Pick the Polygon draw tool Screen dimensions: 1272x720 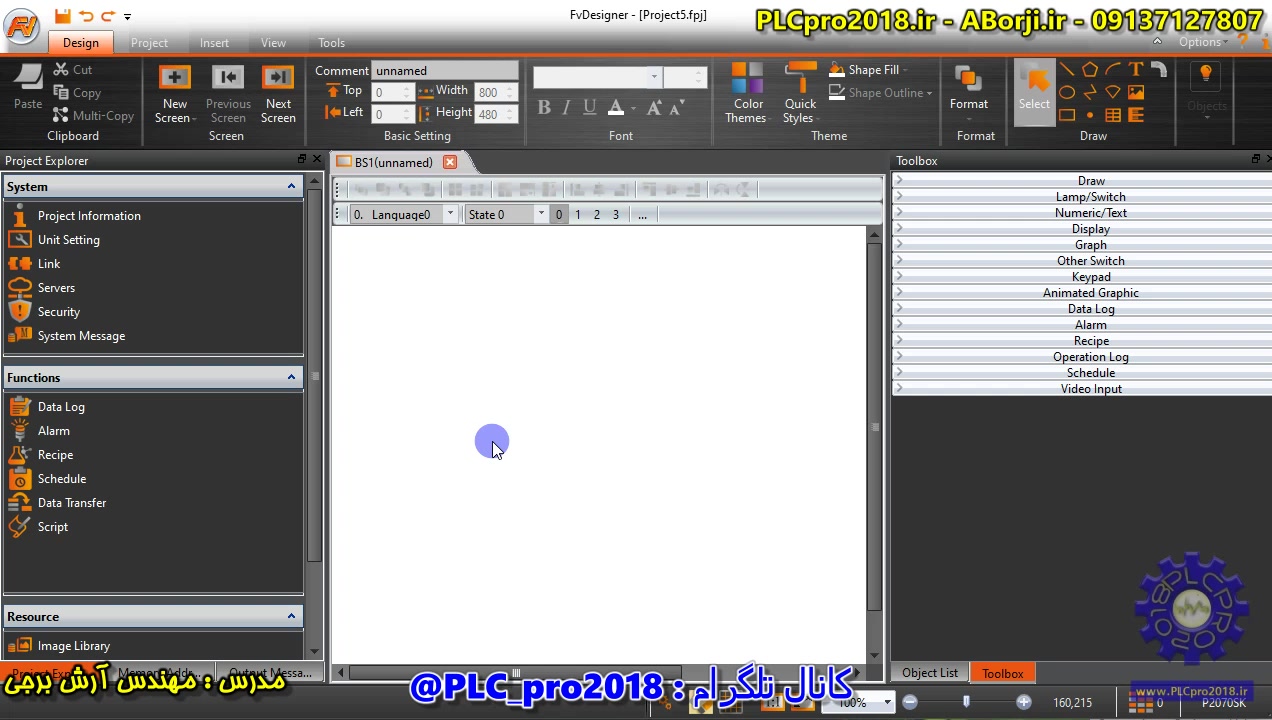coord(1090,70)
